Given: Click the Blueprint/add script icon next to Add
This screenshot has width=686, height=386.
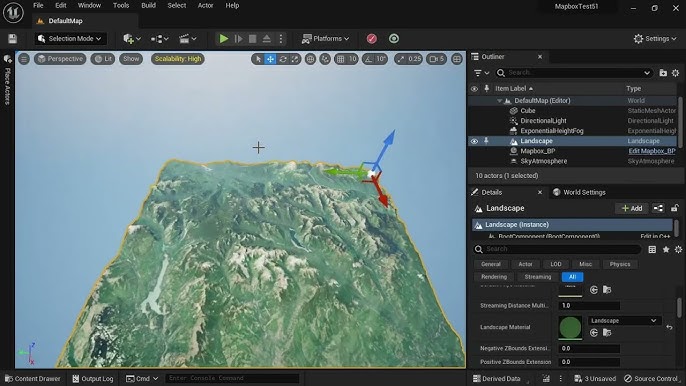Looking at the screenshot, I should [x=658, y=208].
